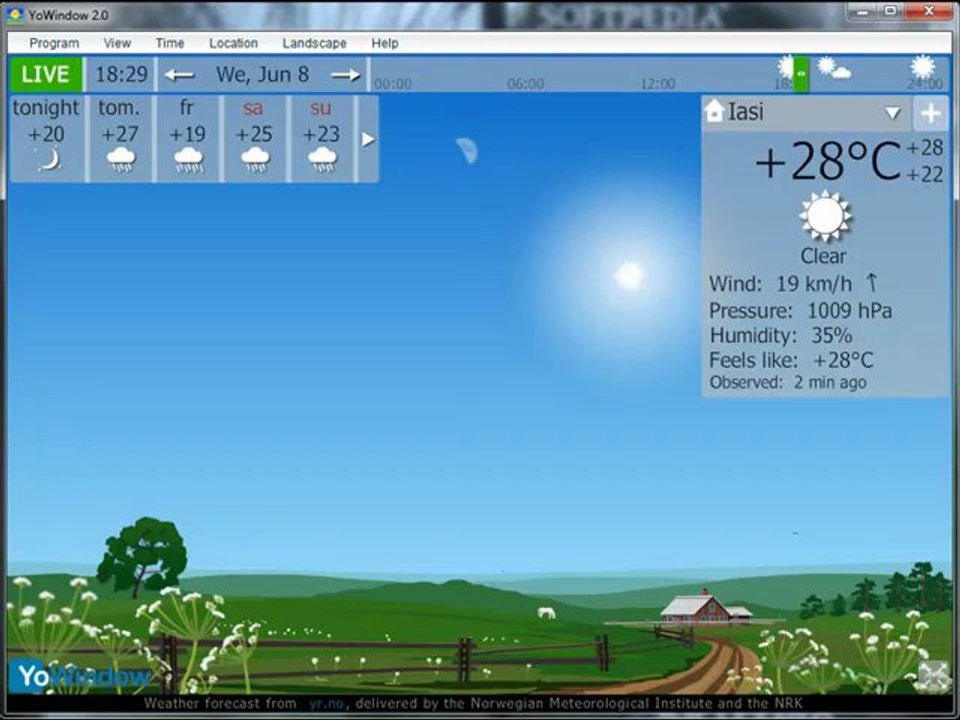Image resolution: width=960 pixels, height=720 pixels.
Task: Click Observed: 2 min ago text
Action: pos(787,383)
